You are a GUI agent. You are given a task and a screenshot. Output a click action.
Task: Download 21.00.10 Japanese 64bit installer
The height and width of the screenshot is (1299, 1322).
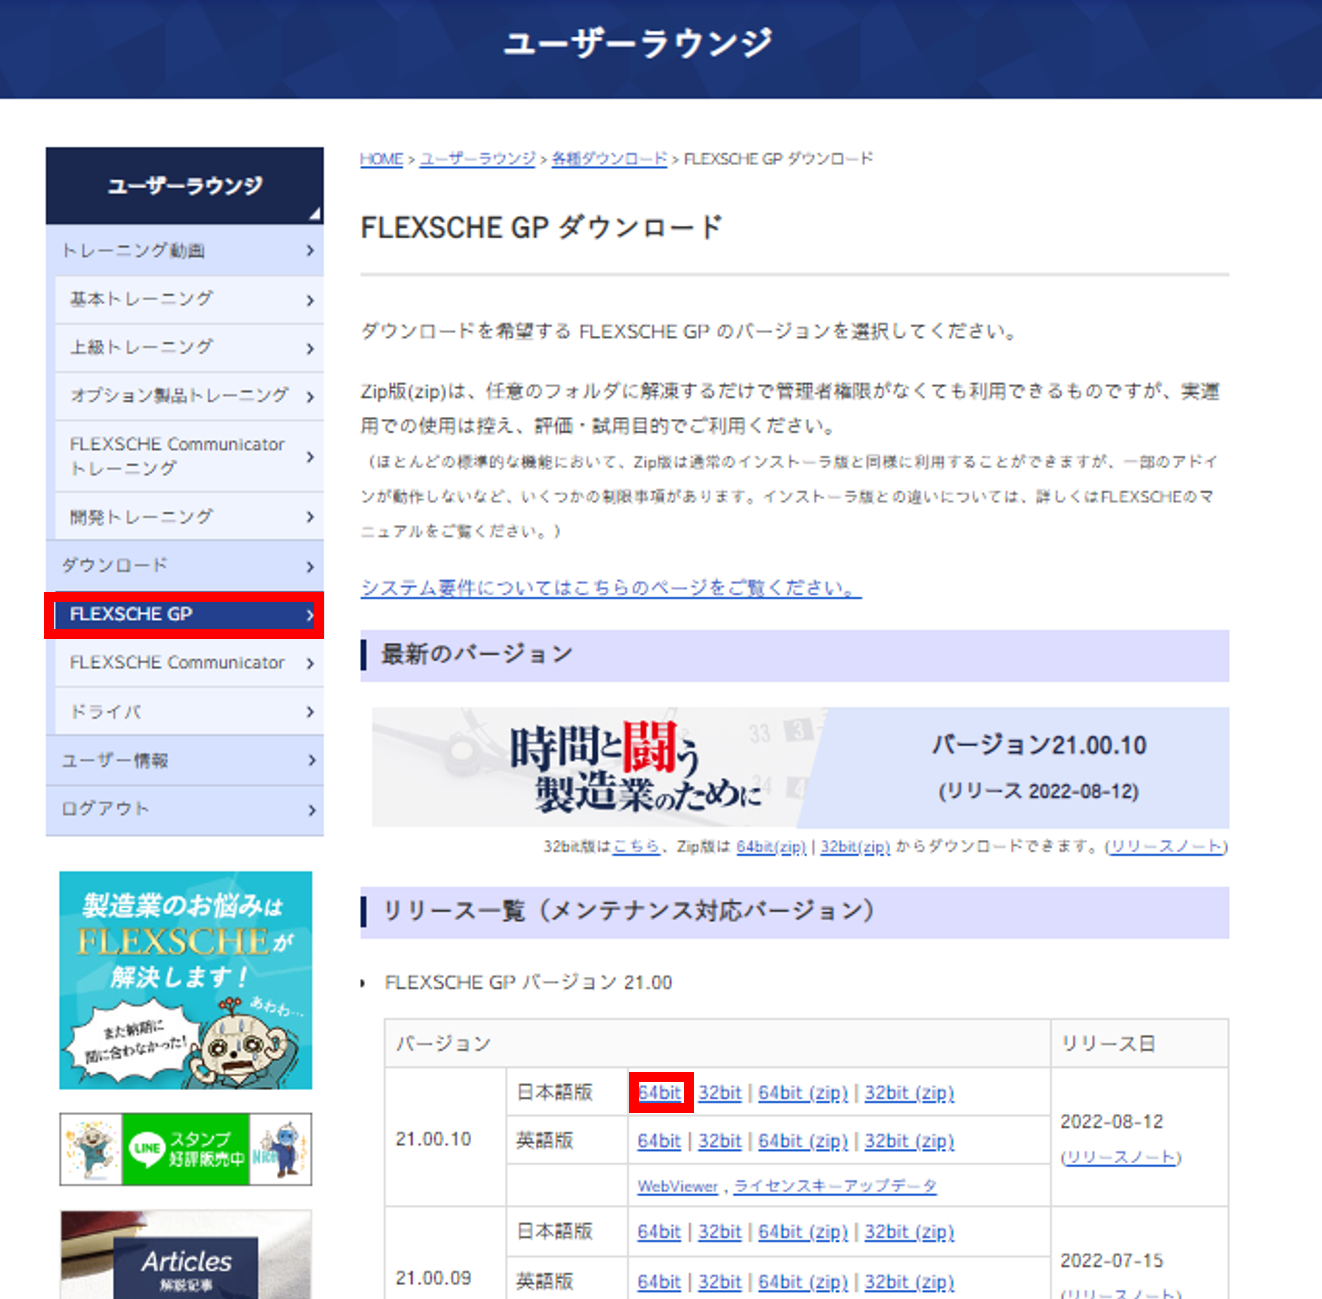click(x=660, y=1093)
